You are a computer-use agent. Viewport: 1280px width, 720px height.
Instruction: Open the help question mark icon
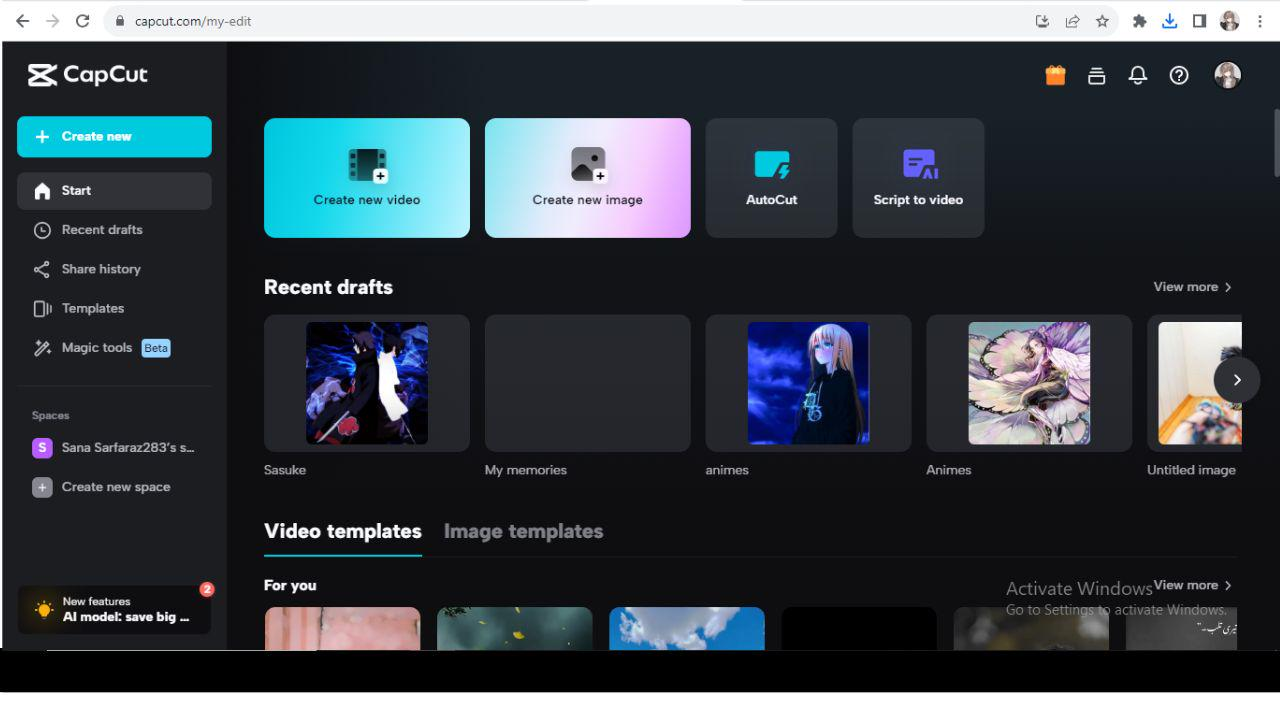tap(1179, 75)
